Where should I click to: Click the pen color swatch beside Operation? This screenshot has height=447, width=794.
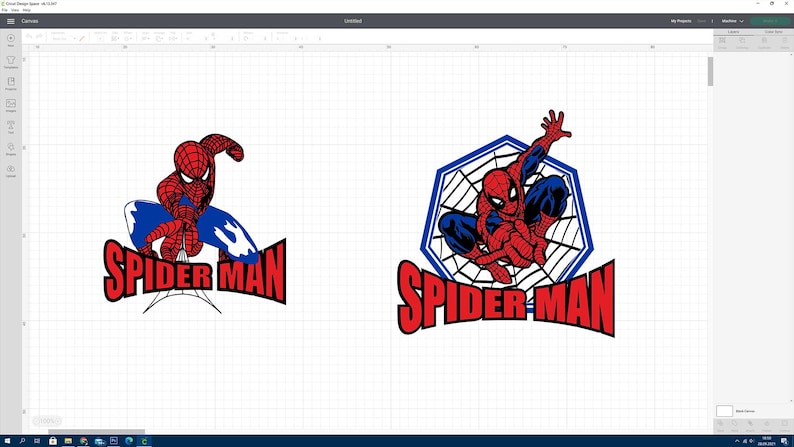coord(82,38)
